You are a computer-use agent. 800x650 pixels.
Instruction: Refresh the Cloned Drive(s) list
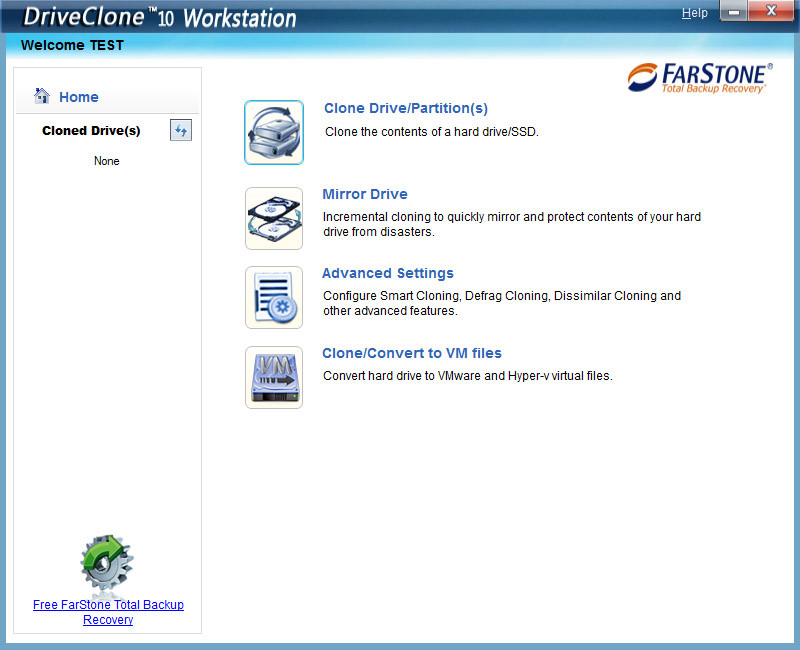181,131
